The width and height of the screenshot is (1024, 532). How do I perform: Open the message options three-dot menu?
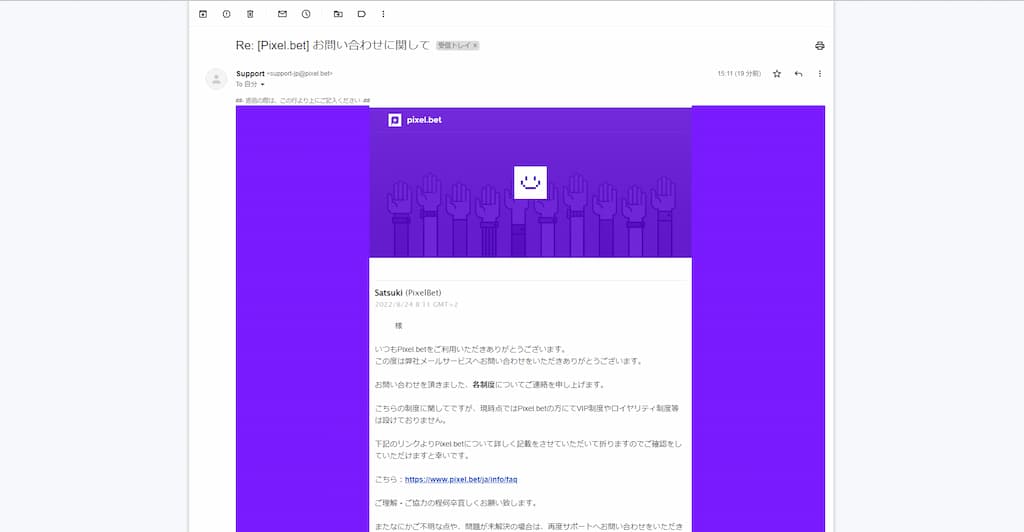pyautogui.click(x=820, y=74)
